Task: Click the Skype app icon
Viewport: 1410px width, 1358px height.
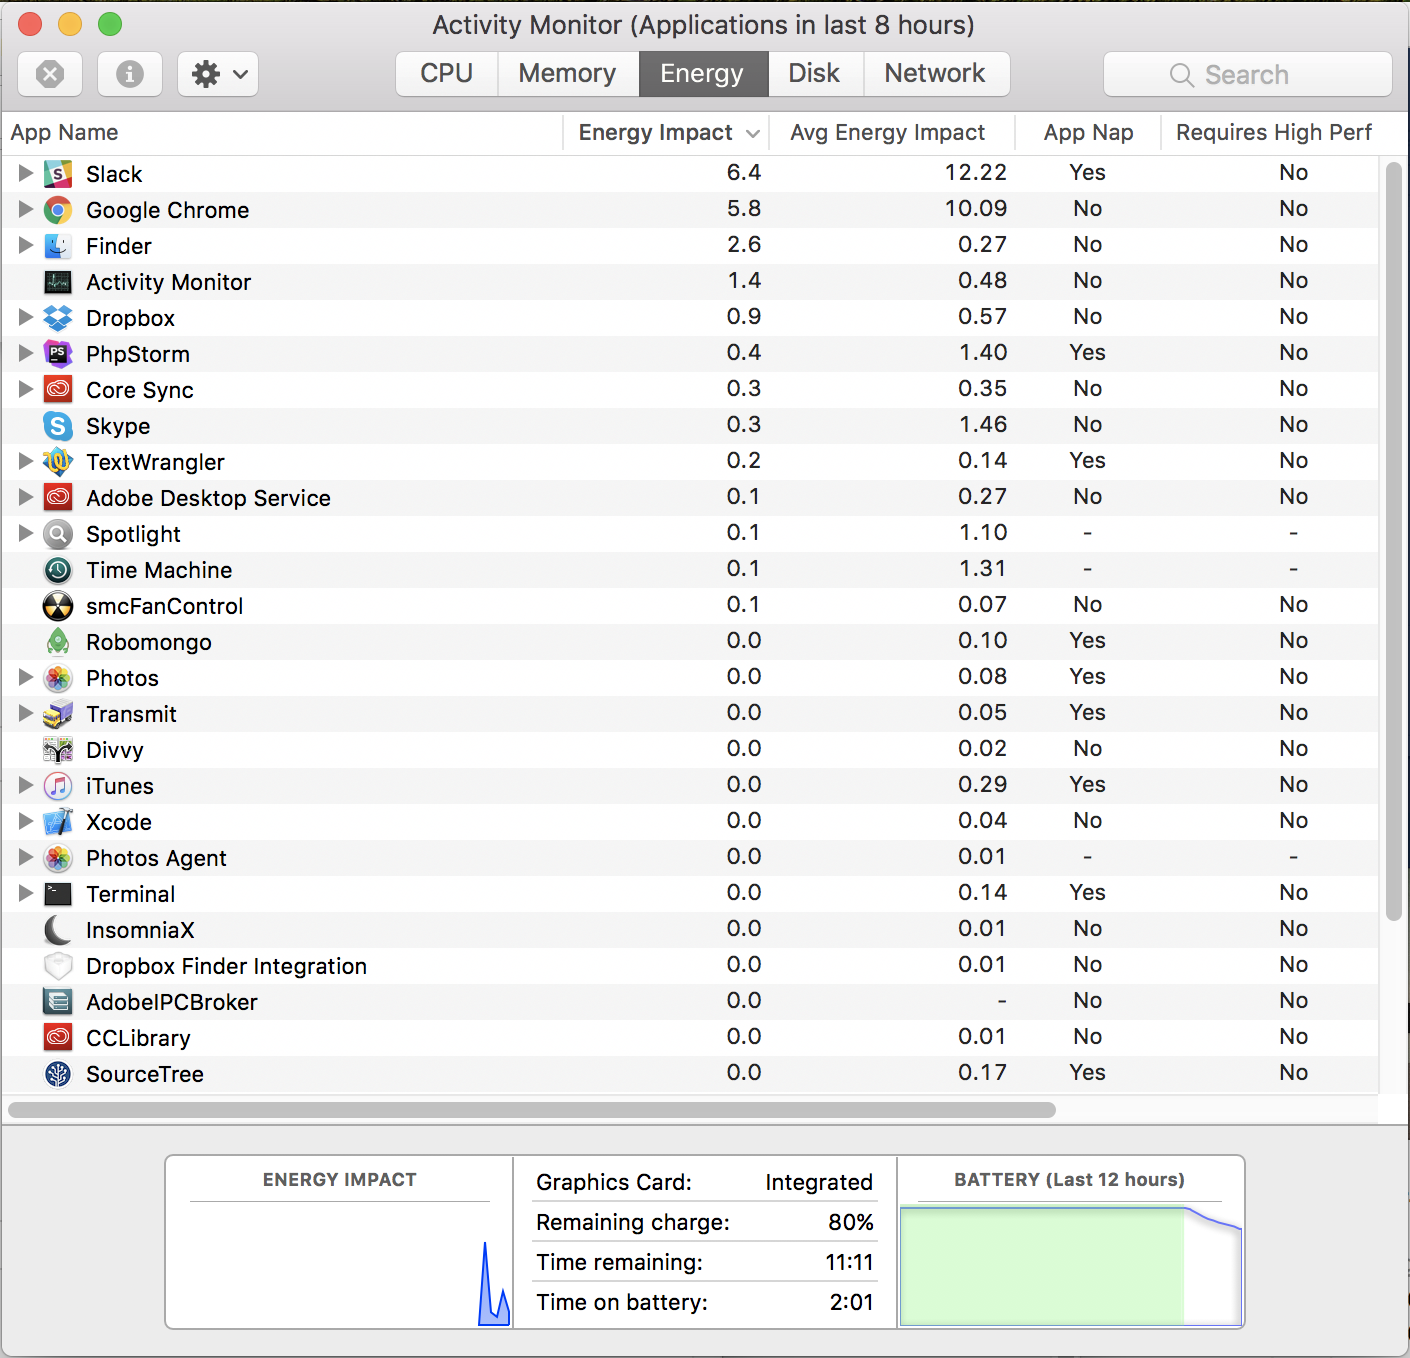Action: [58, 426]
